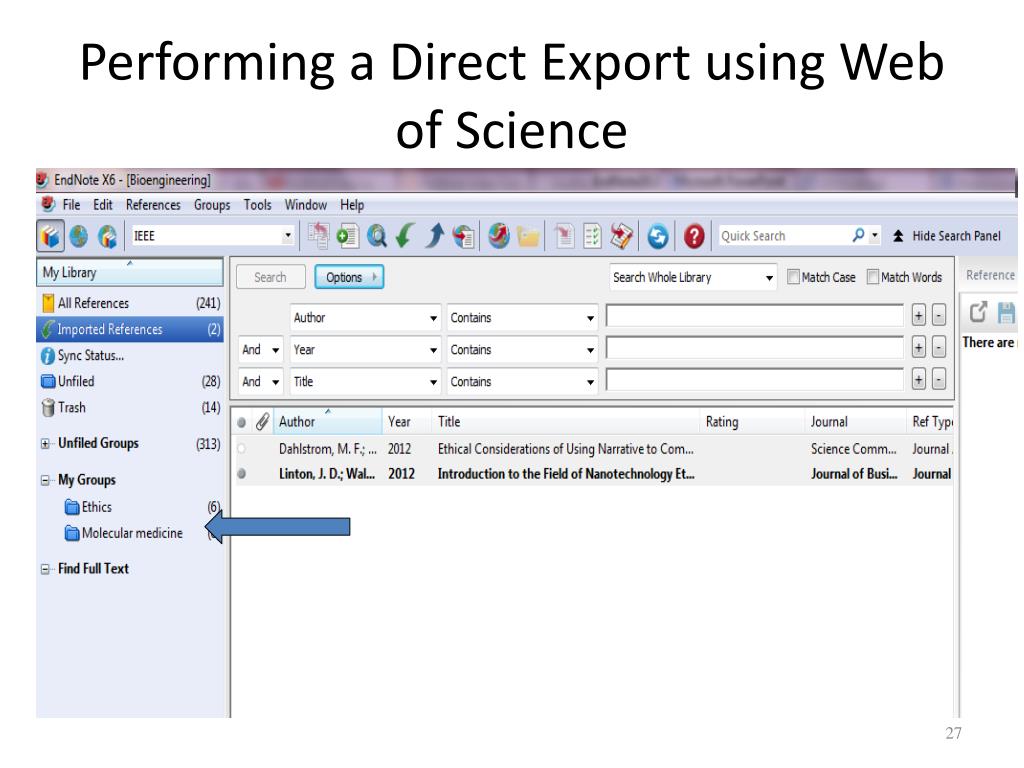Click the Format Bibliography checklist icon
1024x768 pixels.
[x=592, y=236]
